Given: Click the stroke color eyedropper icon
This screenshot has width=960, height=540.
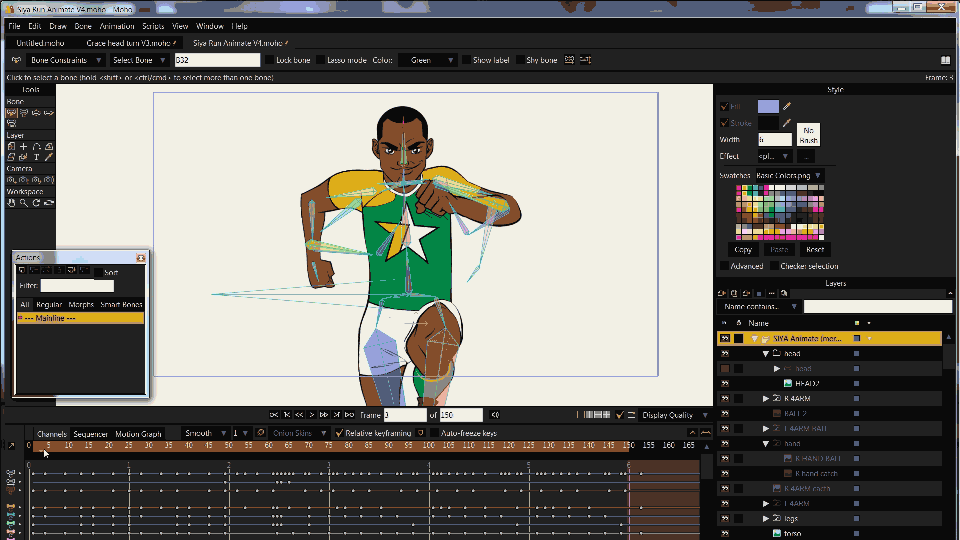Looking at the screenshot, I should click(x=787, y=123).
